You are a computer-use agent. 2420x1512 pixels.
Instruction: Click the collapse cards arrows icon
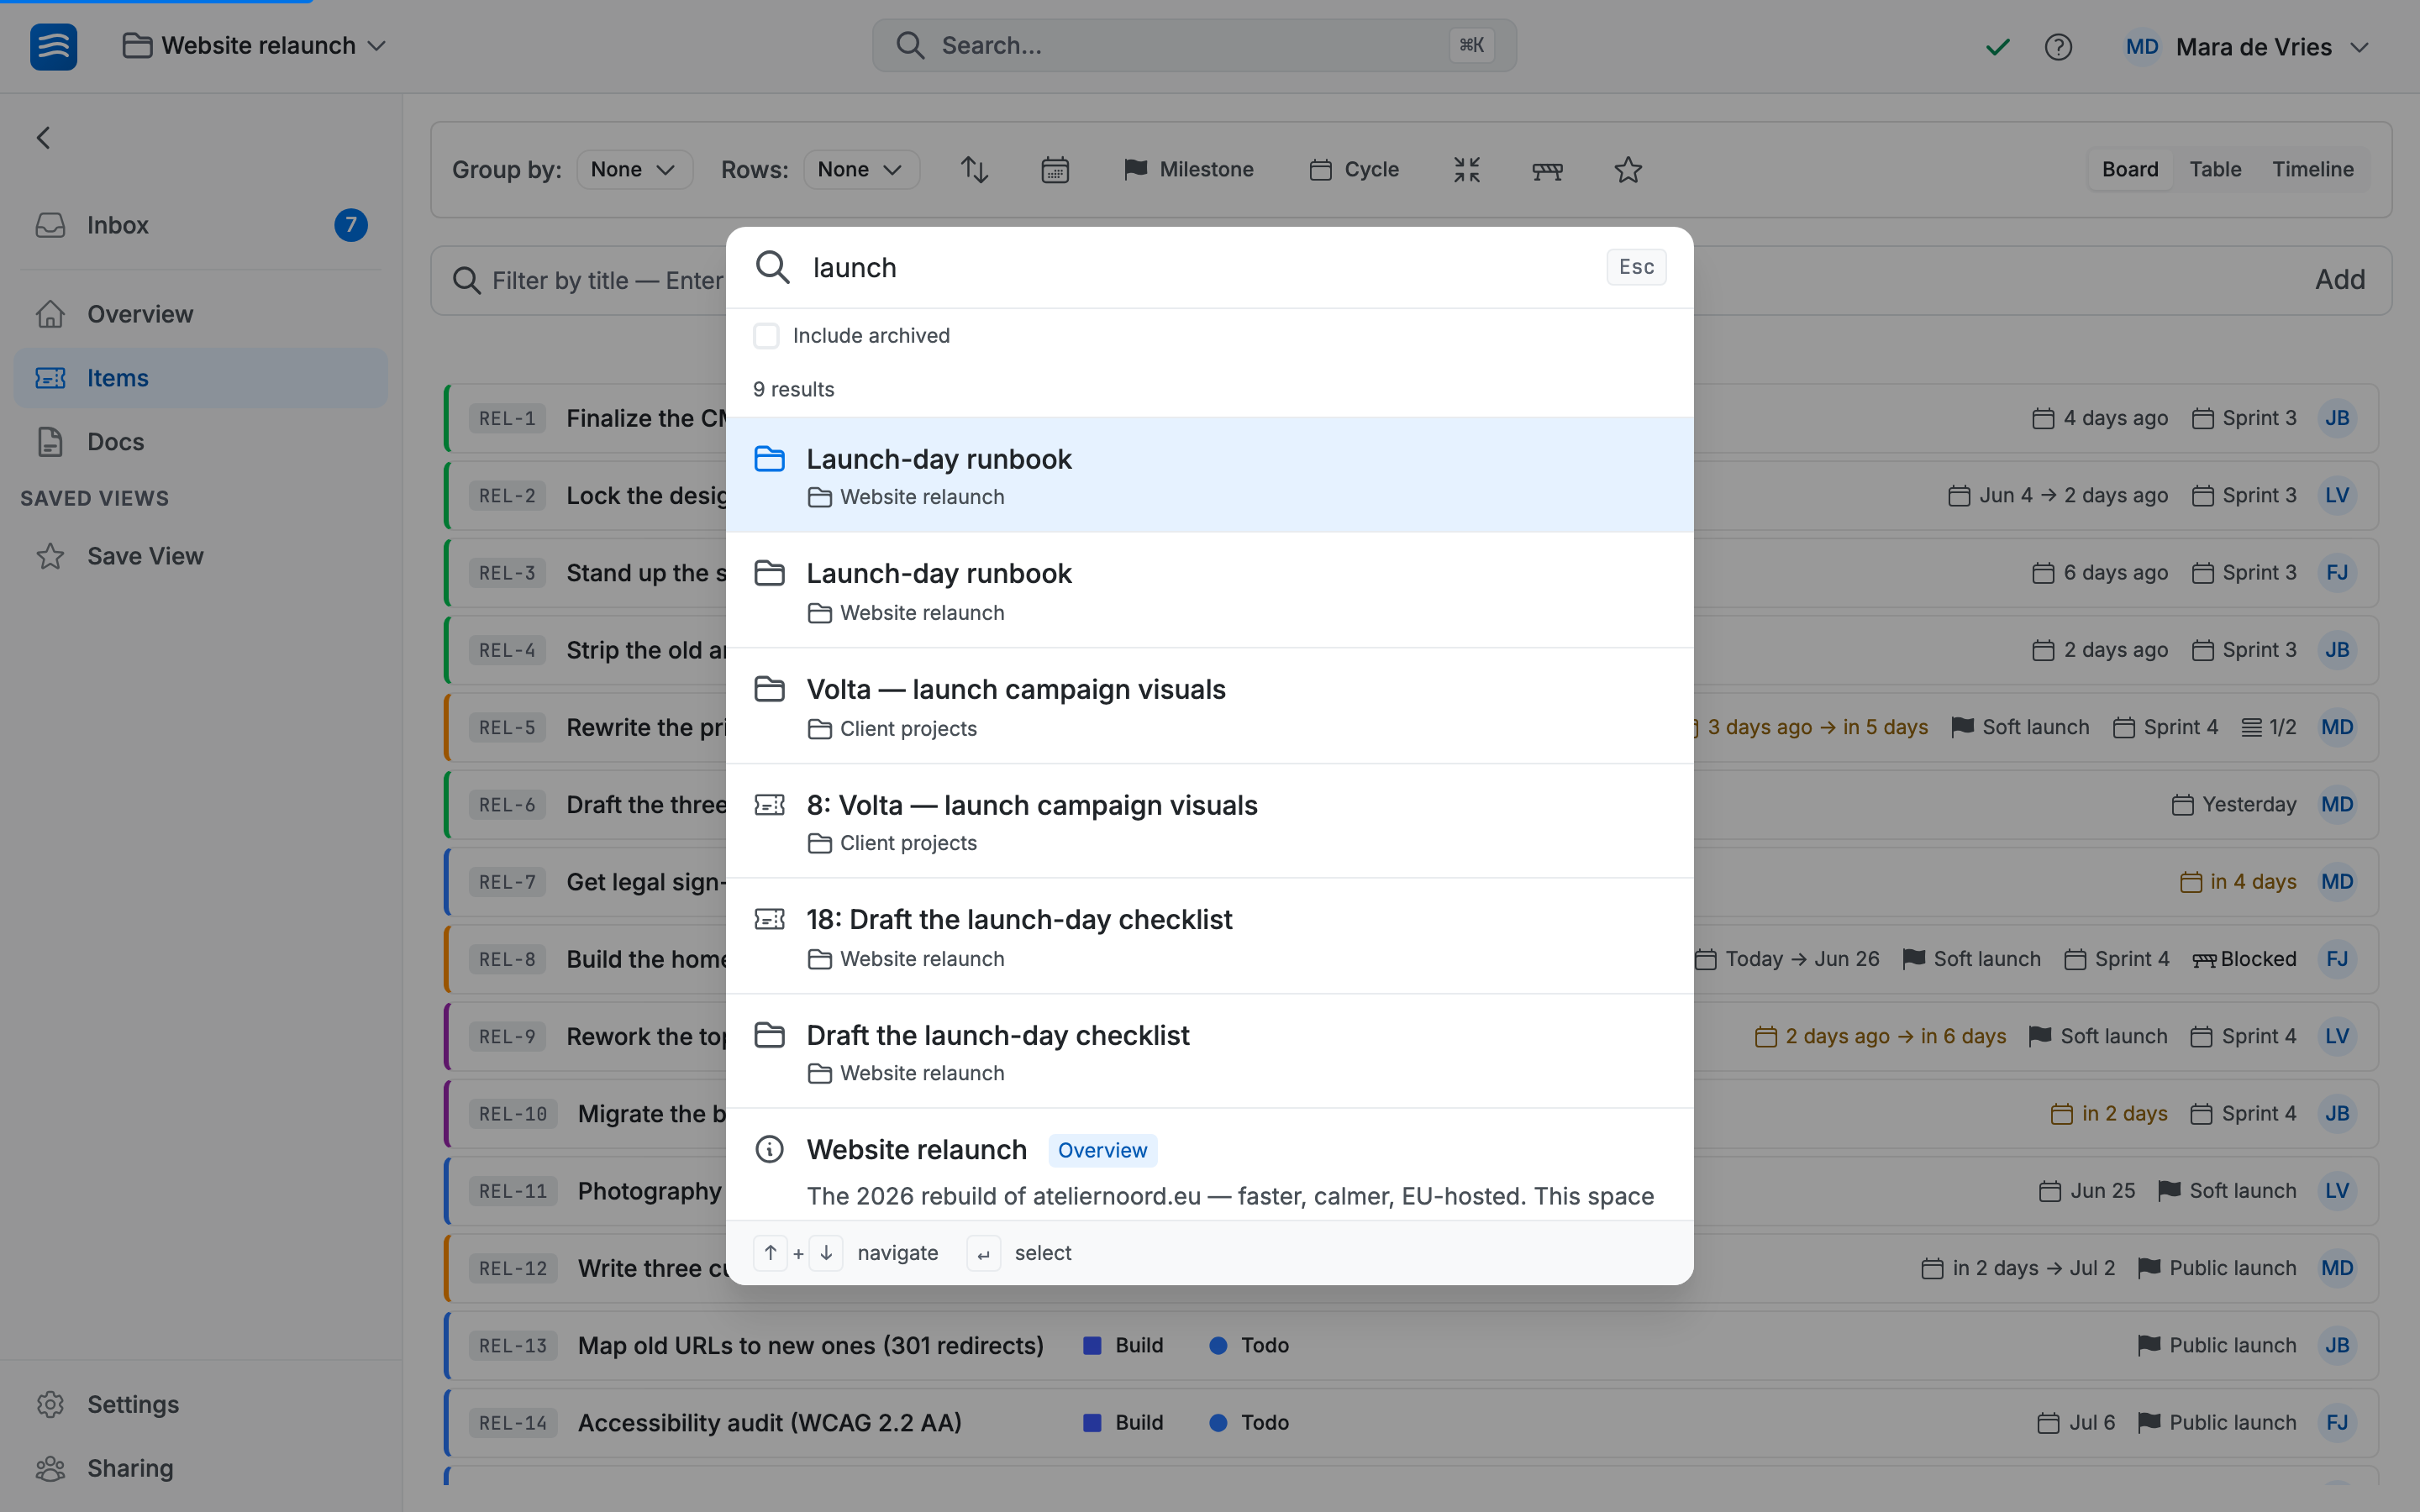pos(1466,170)
